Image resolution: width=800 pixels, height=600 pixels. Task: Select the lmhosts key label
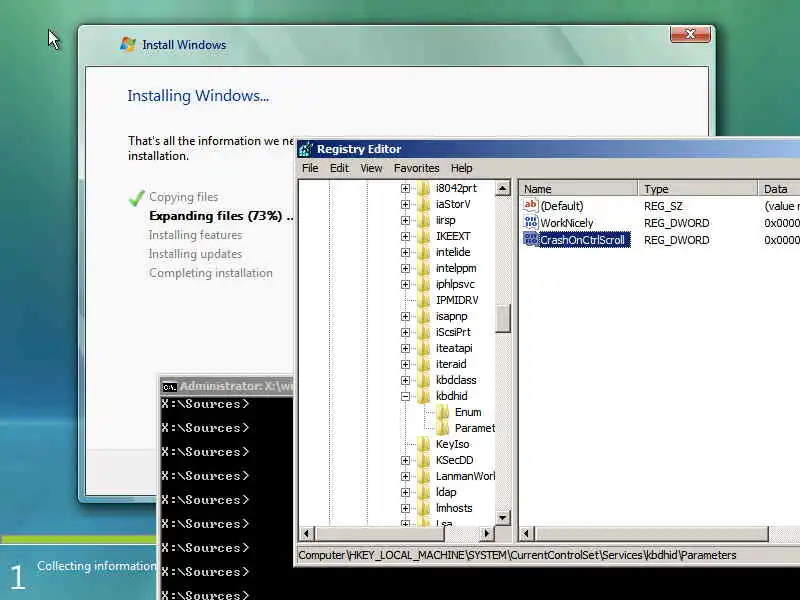[454, 508]
